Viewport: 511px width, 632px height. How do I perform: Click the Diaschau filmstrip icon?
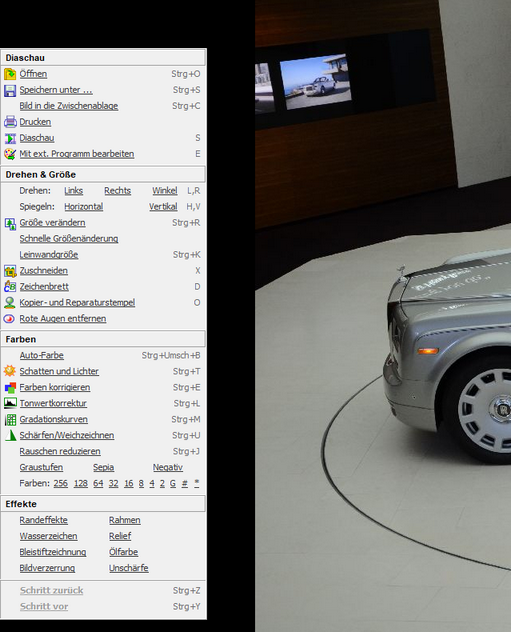click(x=10, y=138)
